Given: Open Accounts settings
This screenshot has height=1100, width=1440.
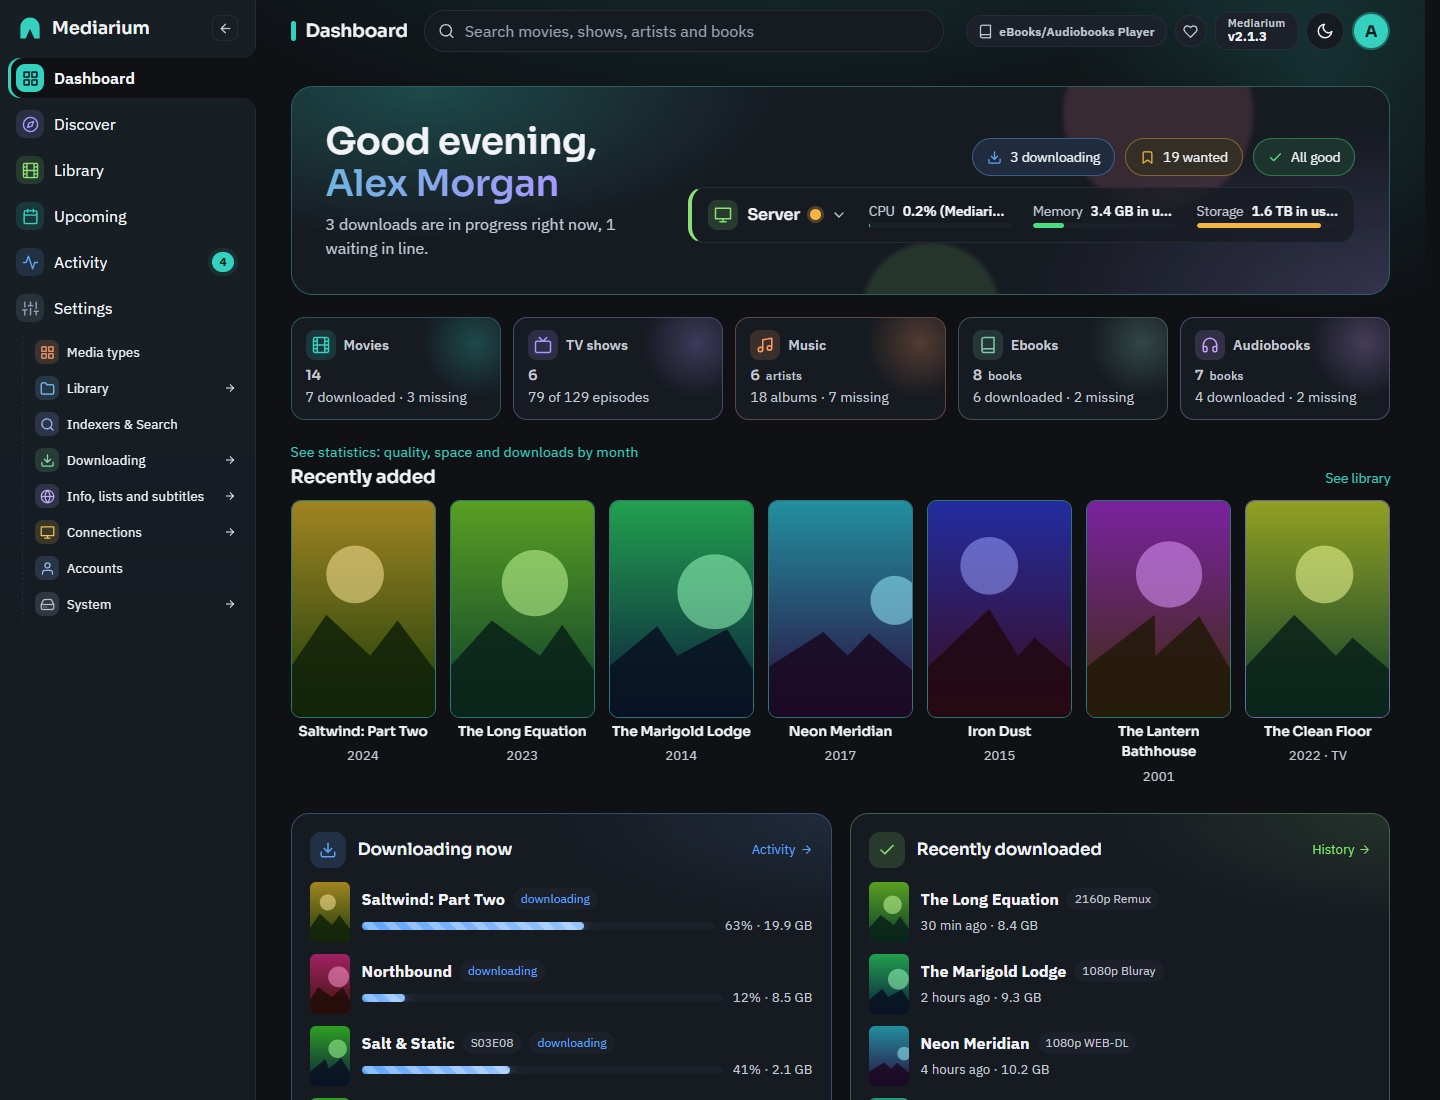Looking at the screenshot, I should pyautogui.click(x=136, y=568).
